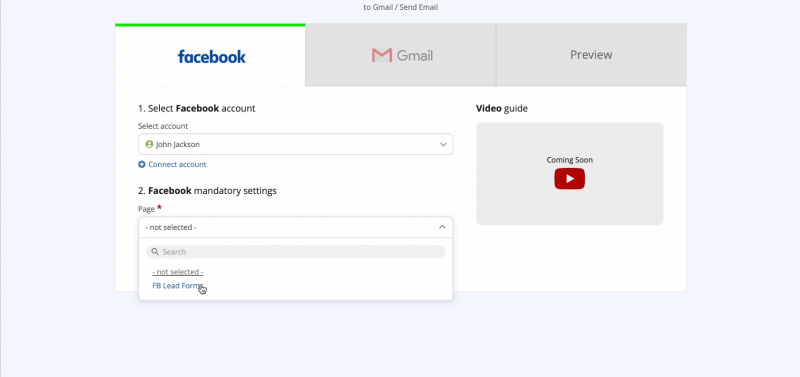The image size is (800, 377).
Task: Click the plus icon beside Connect account
Action: [x=142, y=164]
